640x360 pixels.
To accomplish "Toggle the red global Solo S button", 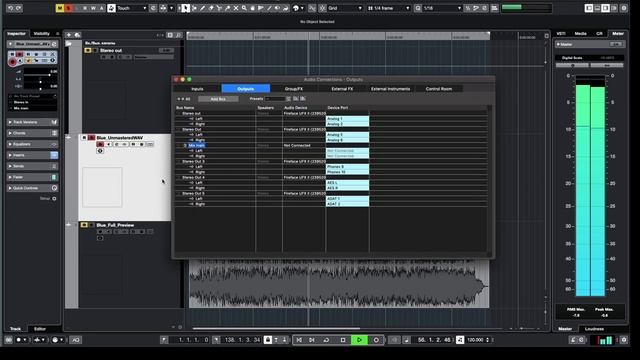I will [68, 8].
